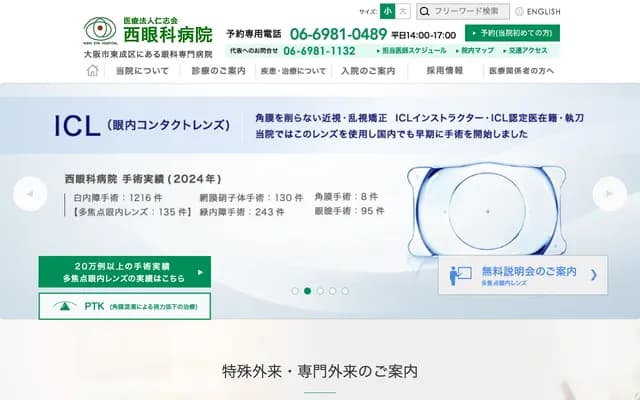Select the active second carousel dot

tap(308, 291)
